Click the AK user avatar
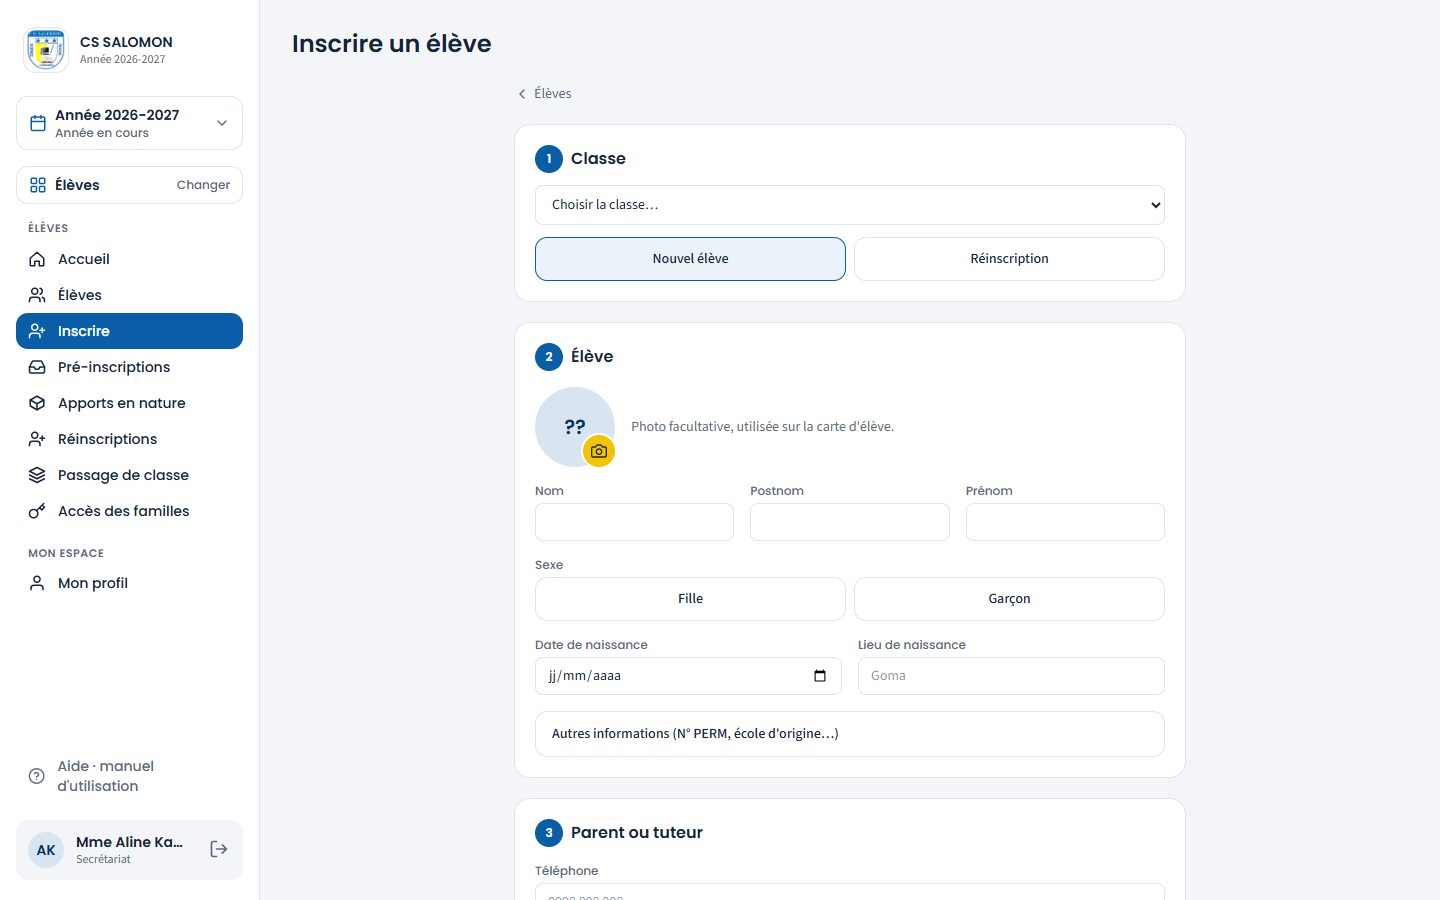The width and height of the screenshot is (1440, 900). pyautogui.click(x=46, y=850)
